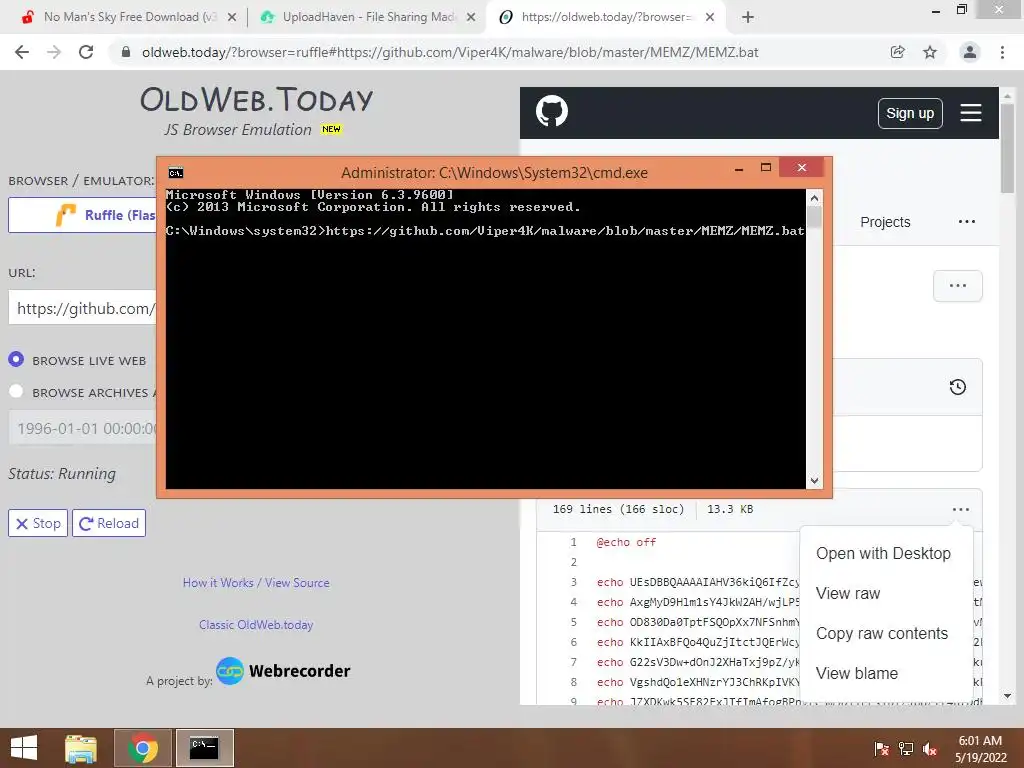Click the file history clock icon

(x=957, y=387)
